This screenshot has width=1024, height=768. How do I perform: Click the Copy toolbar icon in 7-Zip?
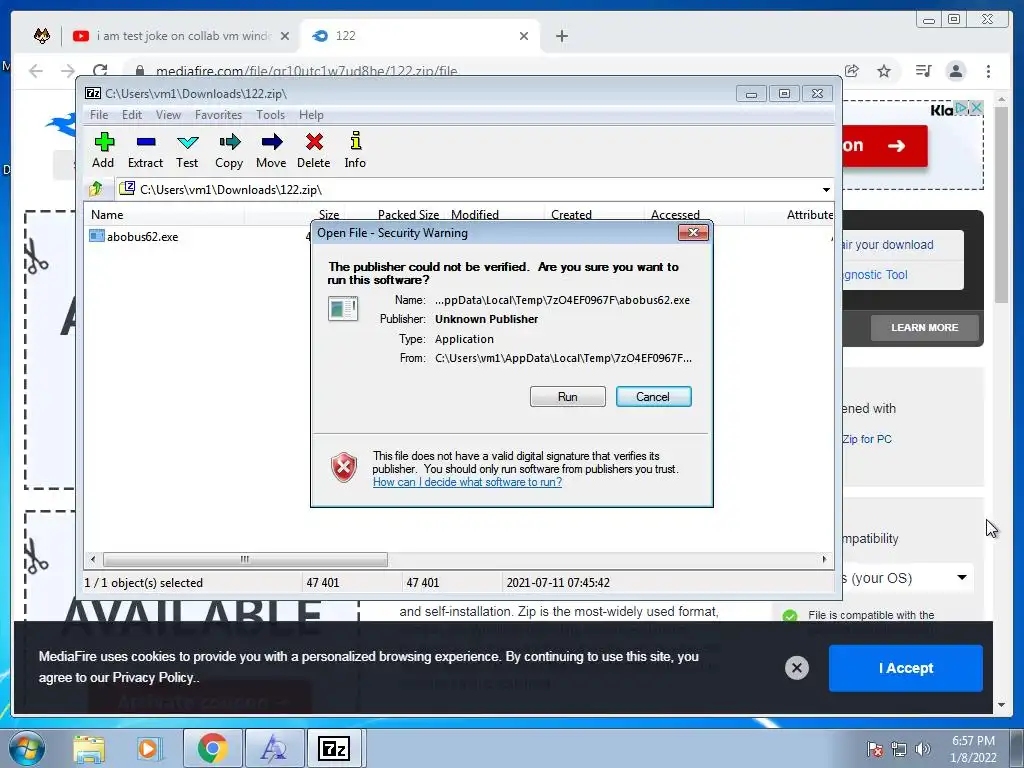[229, 150]
